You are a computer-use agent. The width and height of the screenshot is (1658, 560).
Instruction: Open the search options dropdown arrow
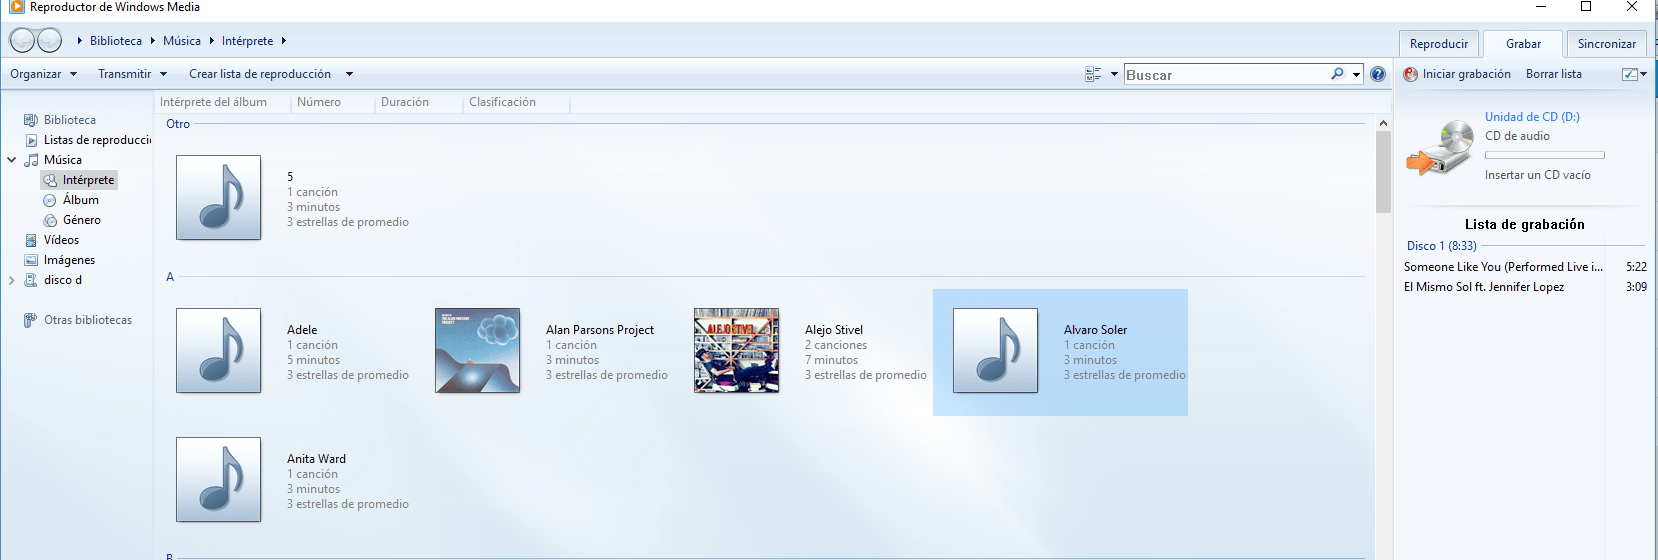[x=1356, y=74]
